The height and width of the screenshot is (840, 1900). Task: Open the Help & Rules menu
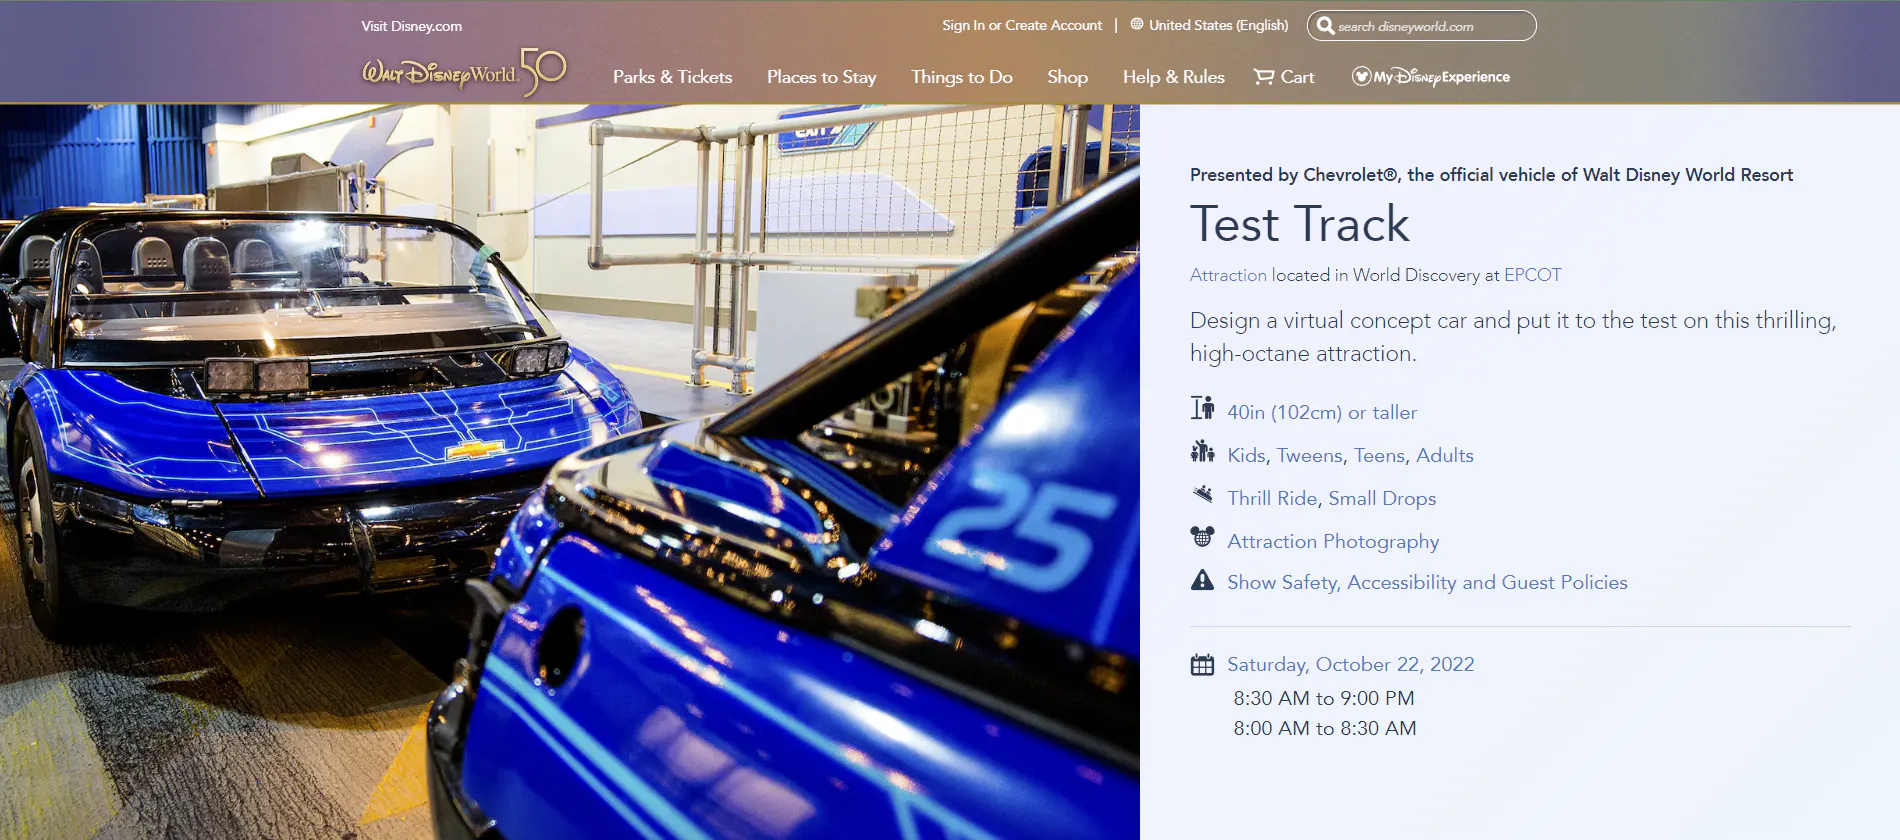(x=1173, y=77)
